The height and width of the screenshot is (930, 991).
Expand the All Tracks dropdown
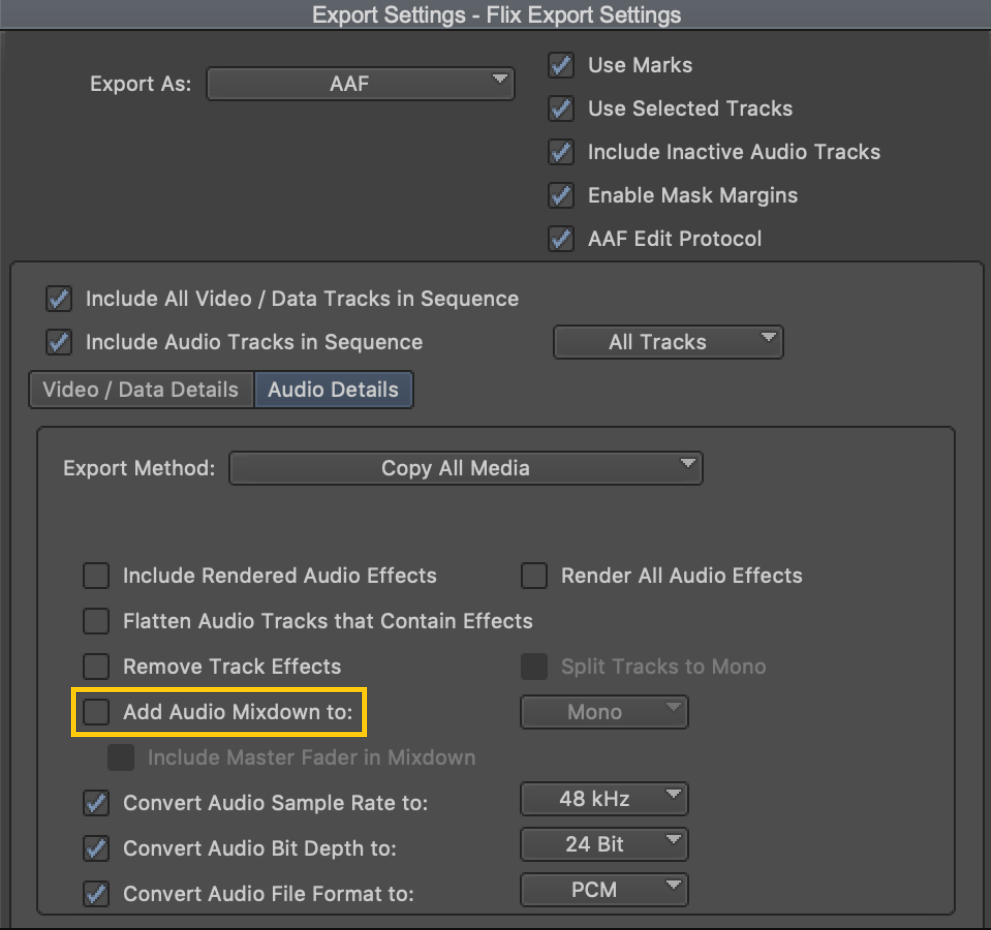(668, 342)
